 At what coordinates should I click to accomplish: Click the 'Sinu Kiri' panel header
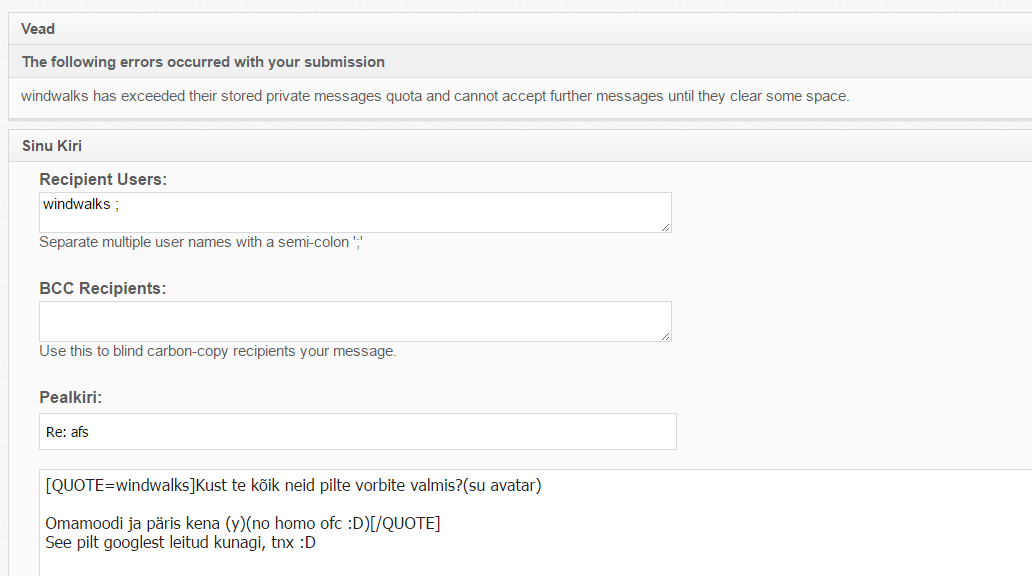coord(52,146)
